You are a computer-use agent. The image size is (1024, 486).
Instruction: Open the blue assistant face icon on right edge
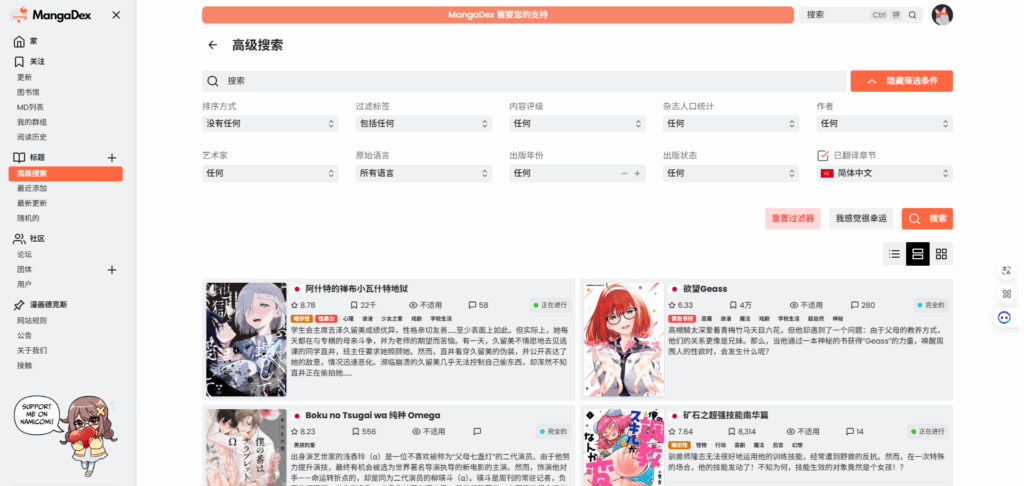point(1006,317)
